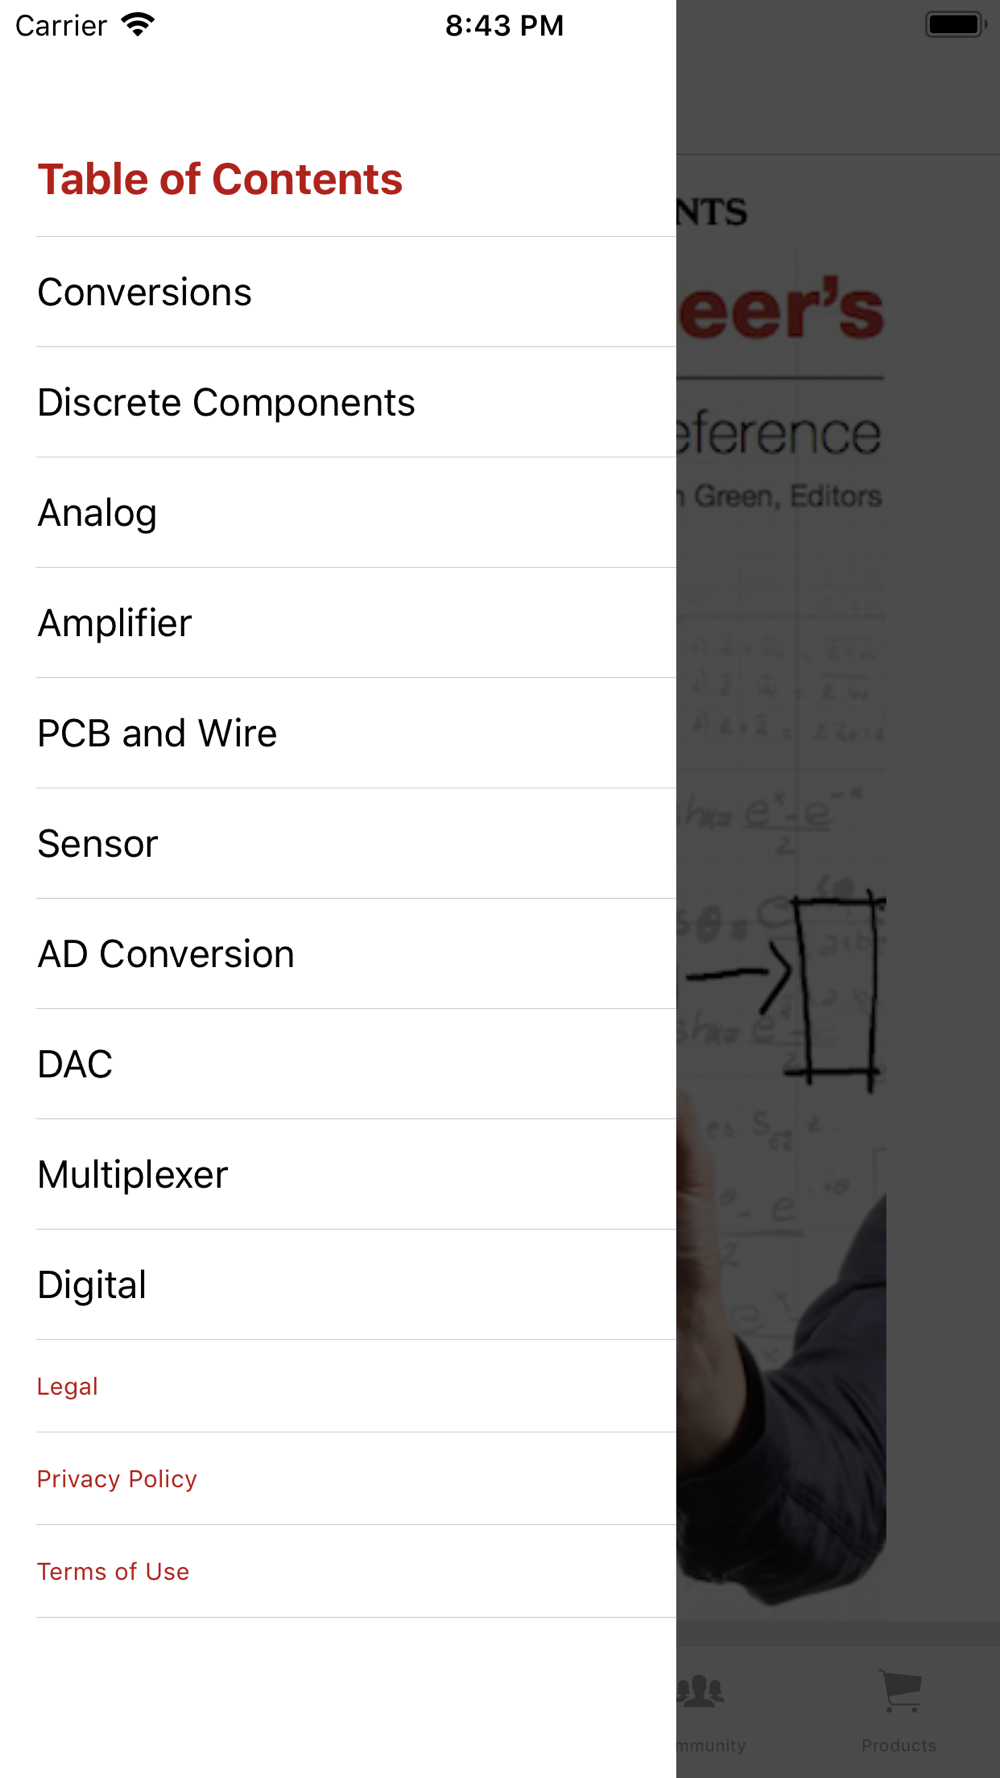Screen dimensions: 1000x1778
Task: Tap the battery status icon
Action: coord(955,24)
